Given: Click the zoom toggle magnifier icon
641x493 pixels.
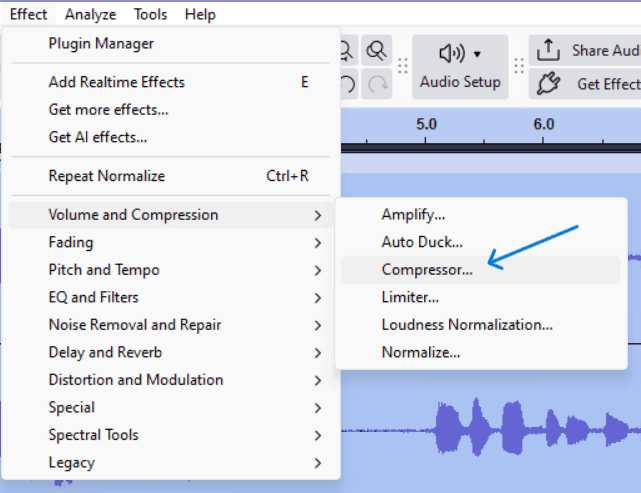Looking at the screenshot, I should [376, 50].
